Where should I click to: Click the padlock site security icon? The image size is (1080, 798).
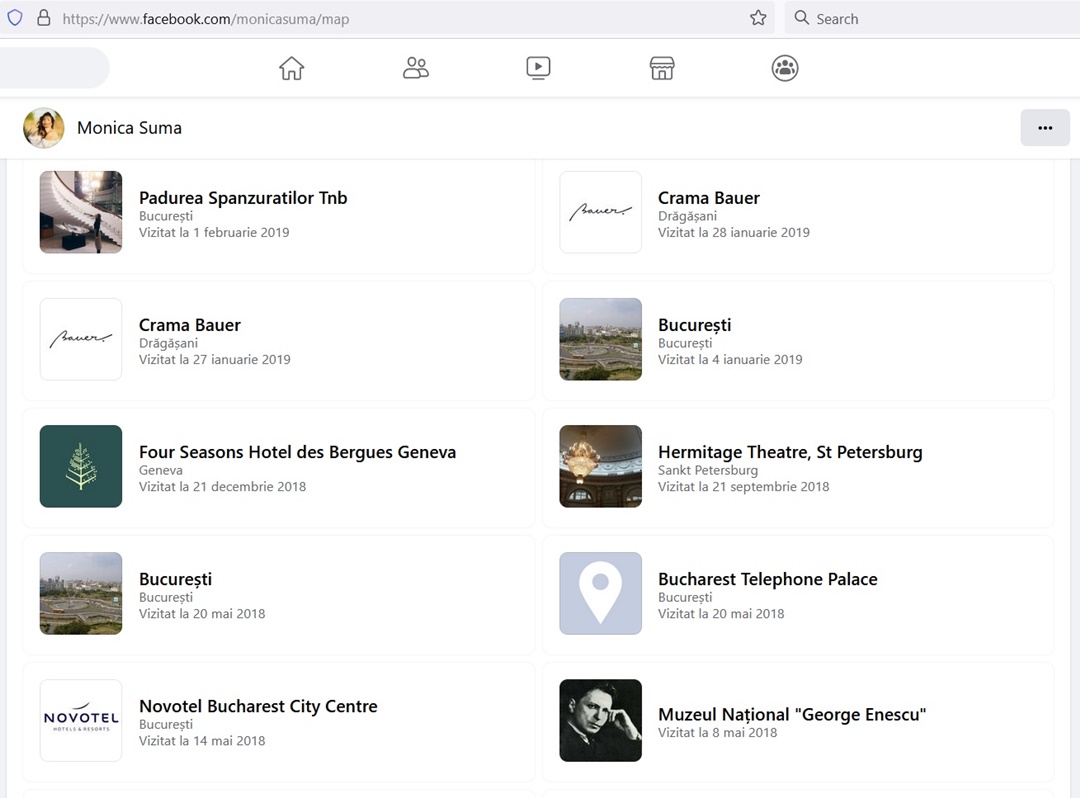point(43,18)
